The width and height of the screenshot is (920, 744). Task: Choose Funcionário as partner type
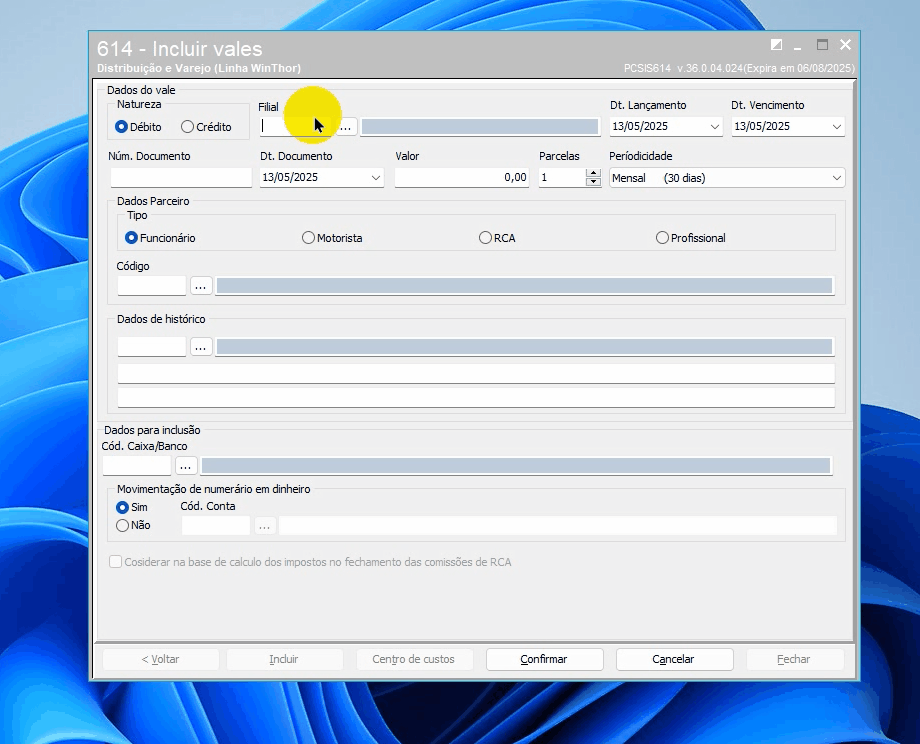(x=160, y=238)
